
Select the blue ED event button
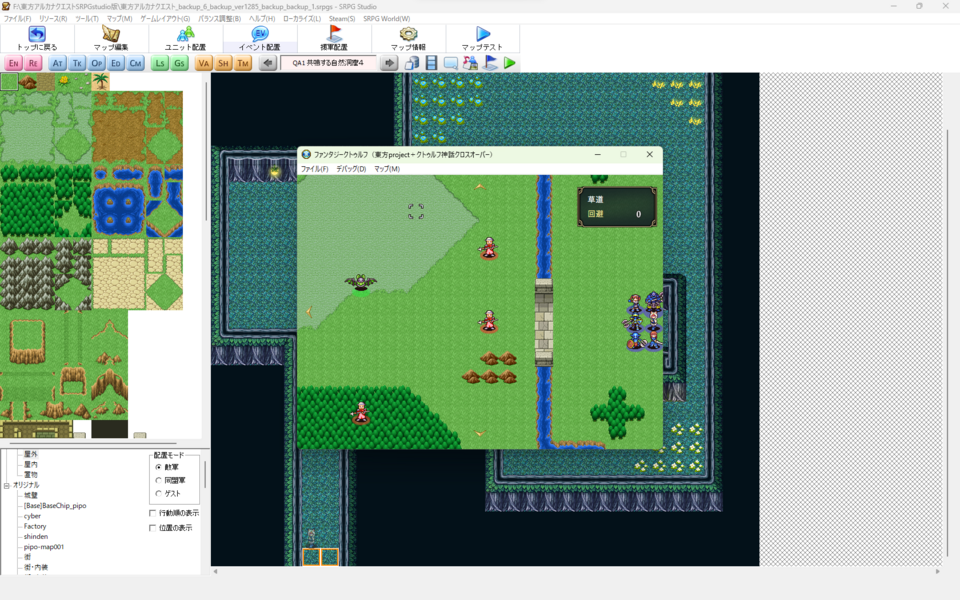click(x=116, y=63)
